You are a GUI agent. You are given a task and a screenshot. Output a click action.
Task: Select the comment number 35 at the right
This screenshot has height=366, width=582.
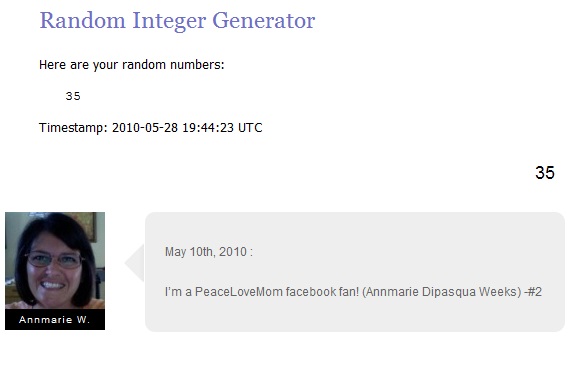[x=545, y=173]
